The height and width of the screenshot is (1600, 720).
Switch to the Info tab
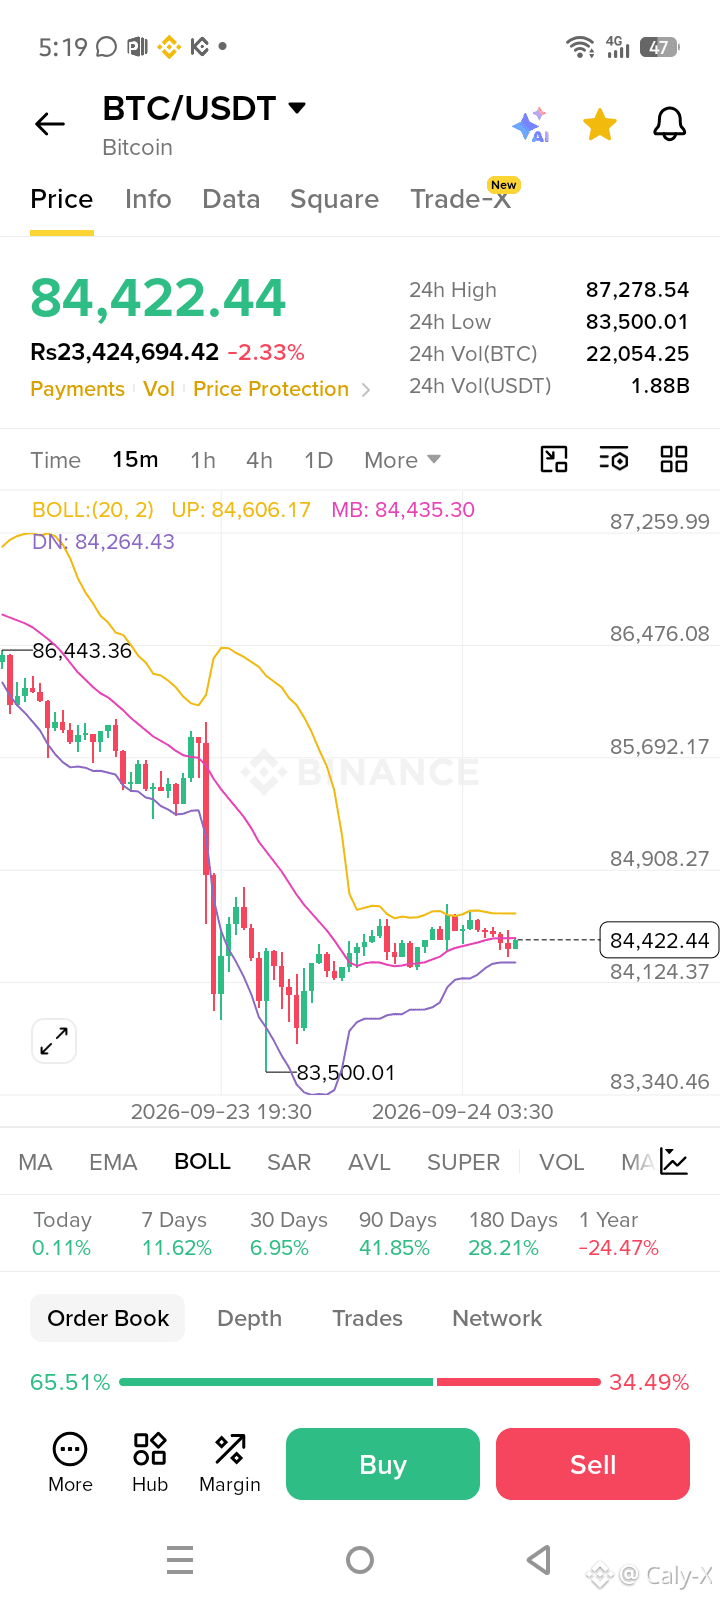click(x=148, y=199)
